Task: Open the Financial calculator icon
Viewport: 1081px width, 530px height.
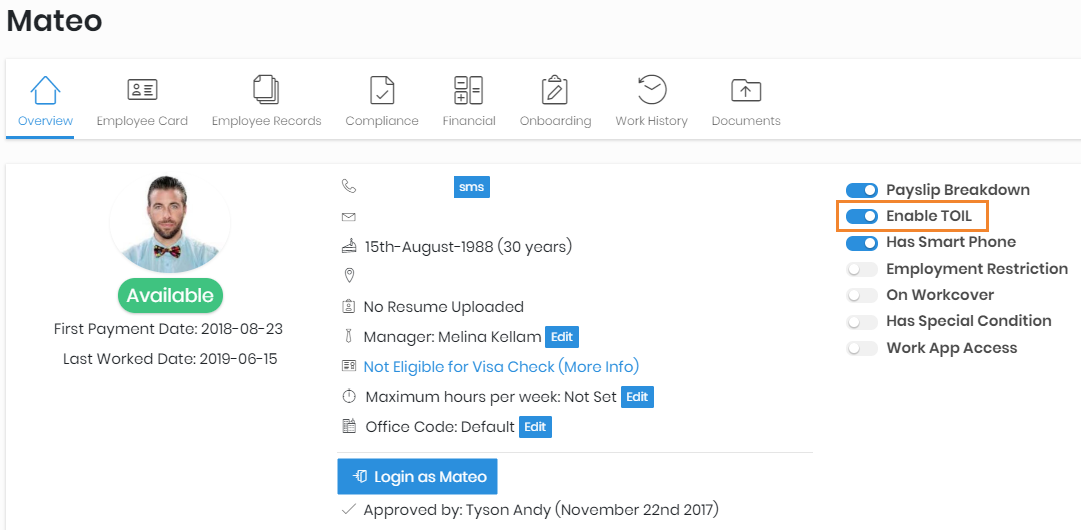Action: [x=468, y=90]
